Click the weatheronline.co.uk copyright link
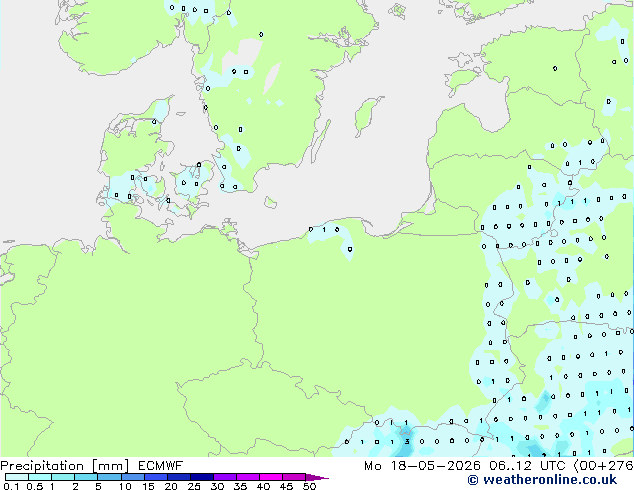This screenshot has height=490, width=634. tap(542, 480)
